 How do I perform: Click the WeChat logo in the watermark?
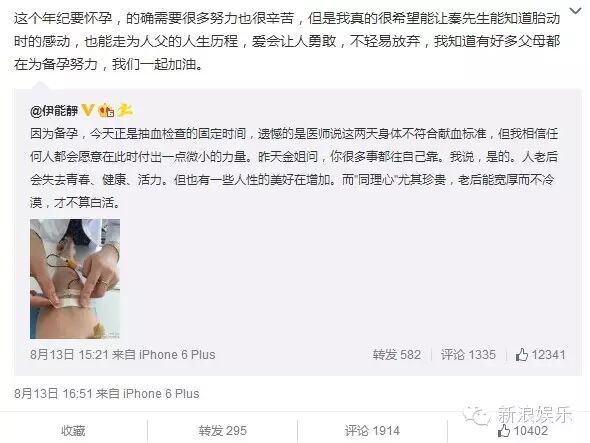point(476,415)
